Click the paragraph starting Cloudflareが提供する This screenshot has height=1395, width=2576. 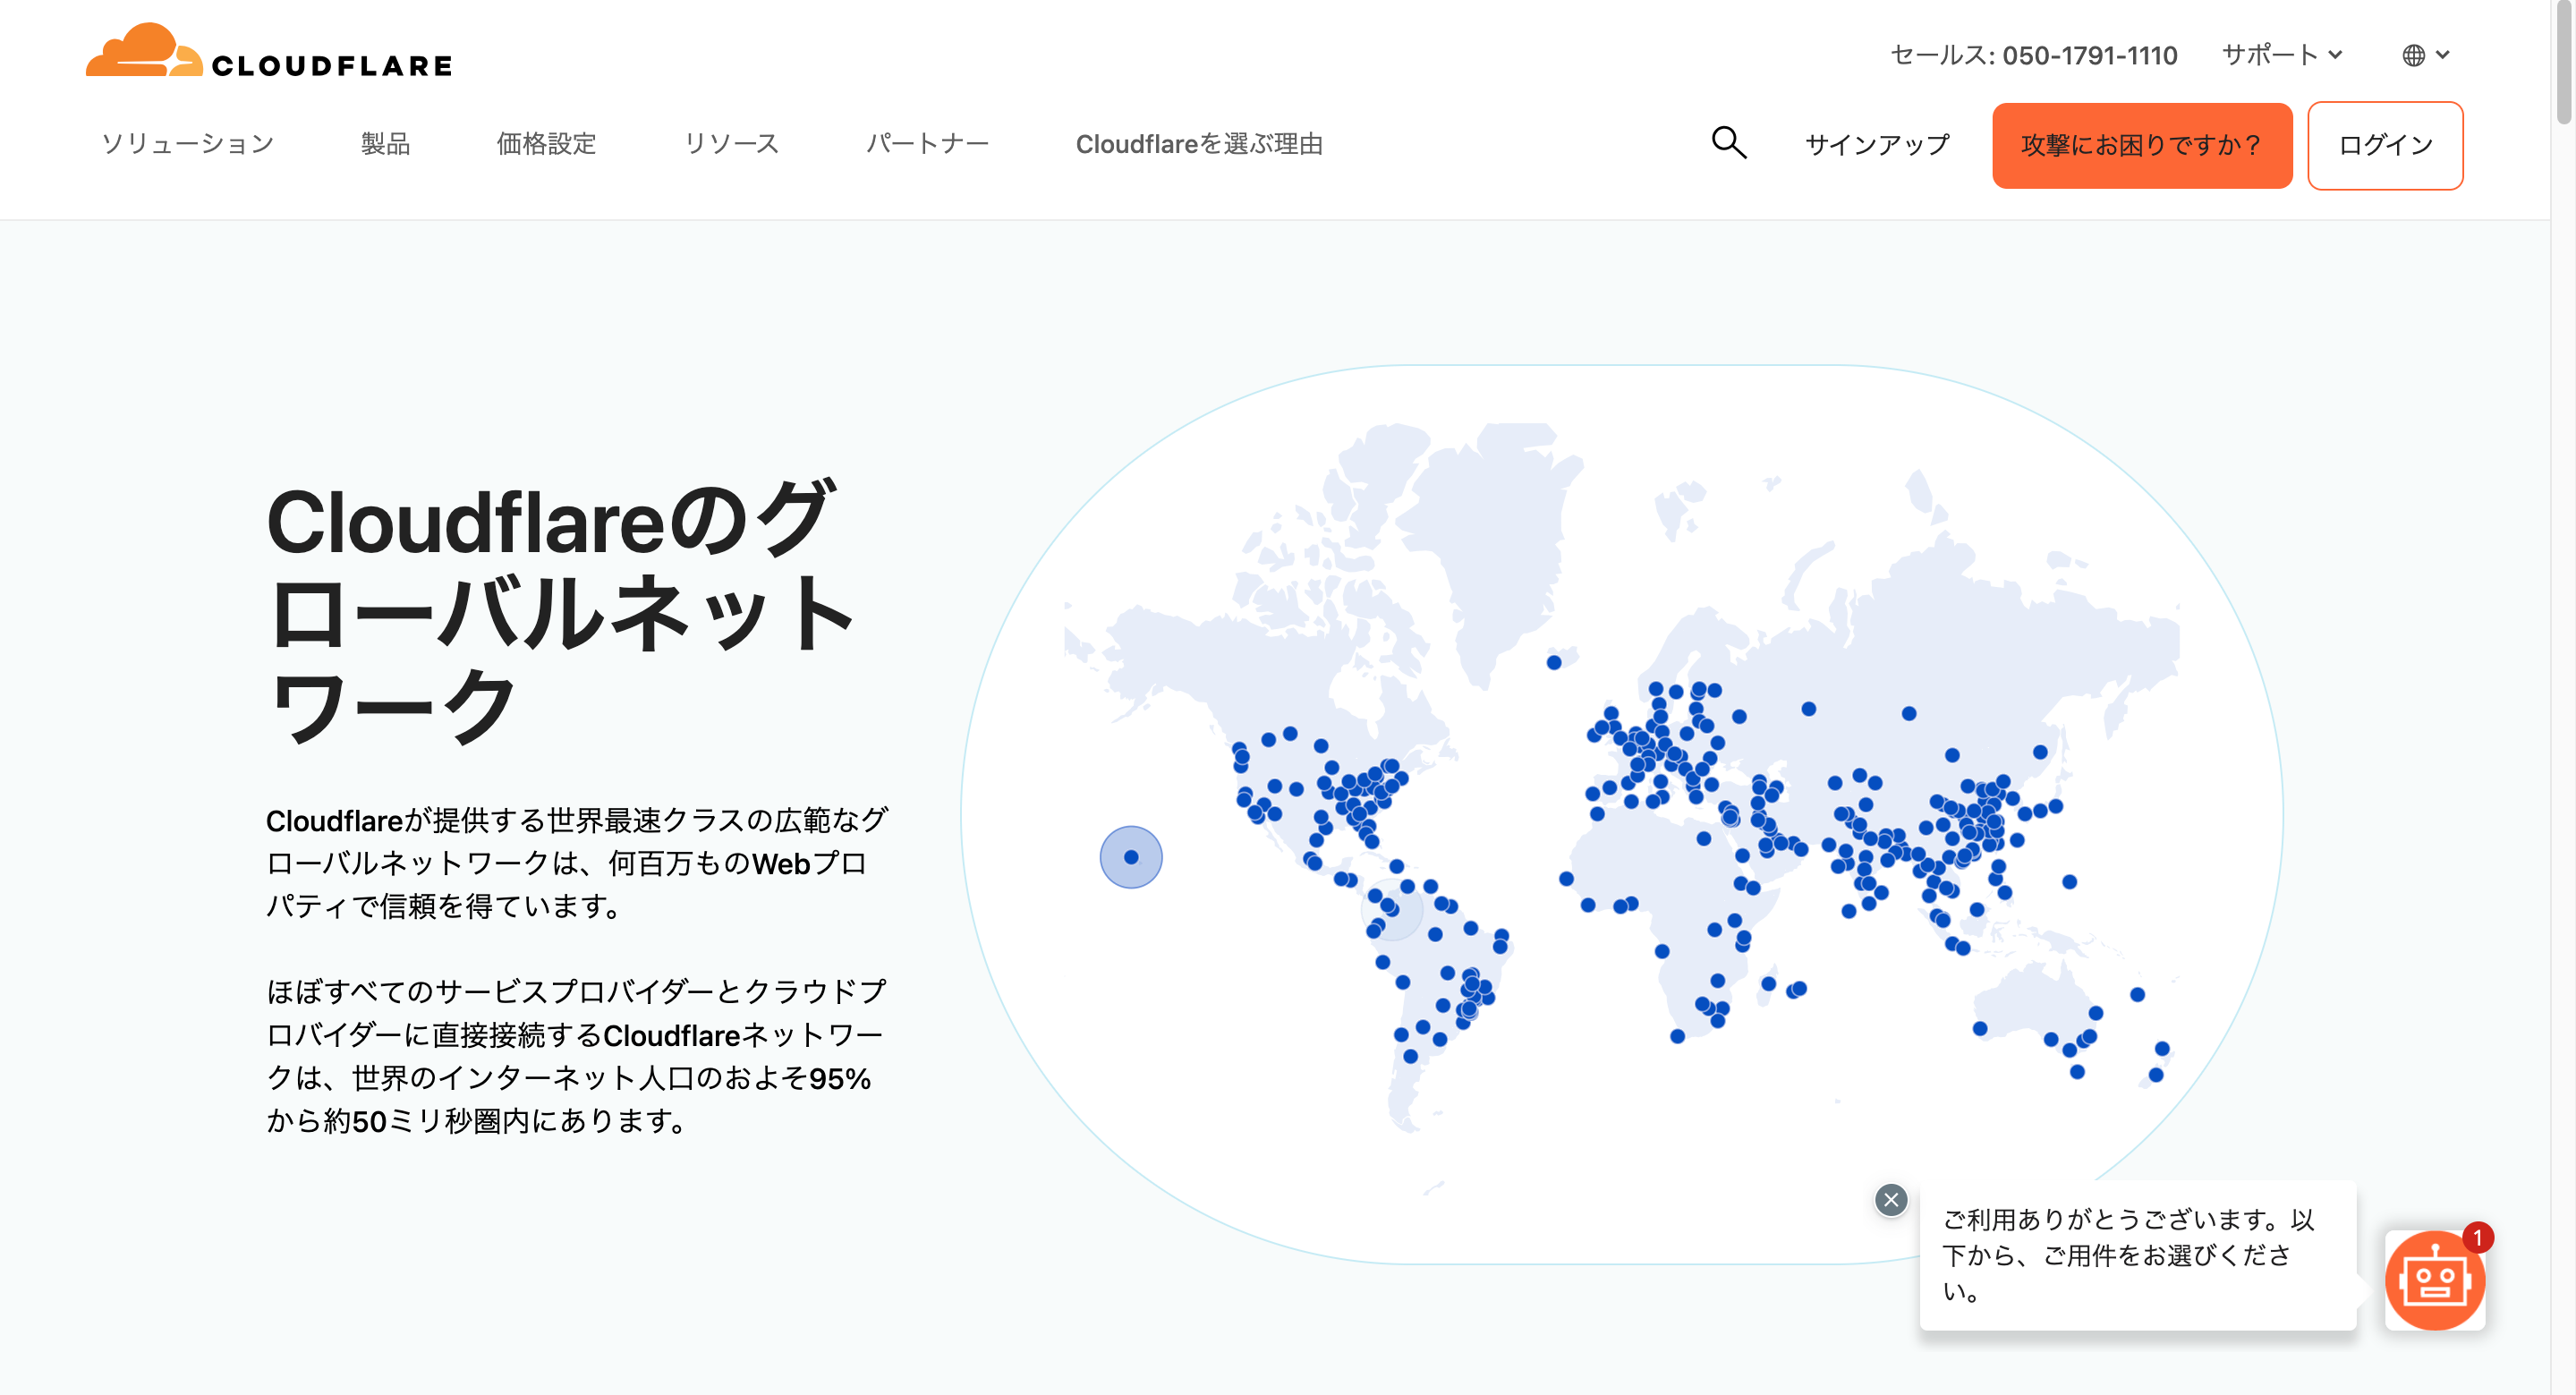click(x=577, y=863)
